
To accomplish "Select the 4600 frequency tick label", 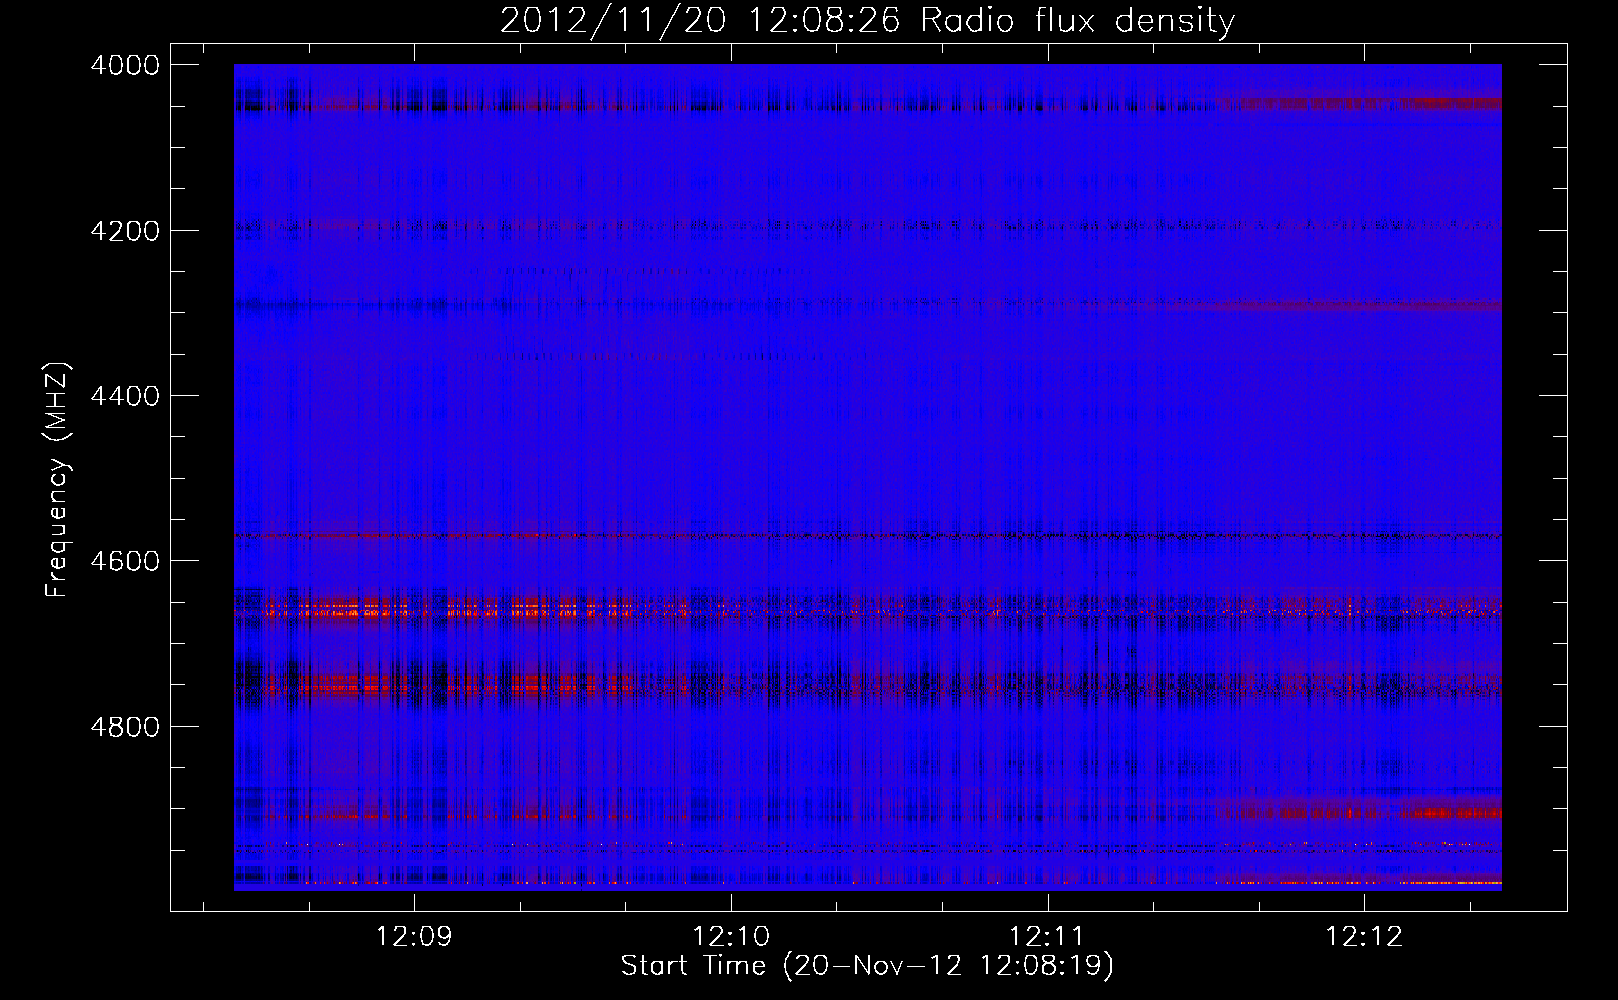I will click(x=125, y=561).
